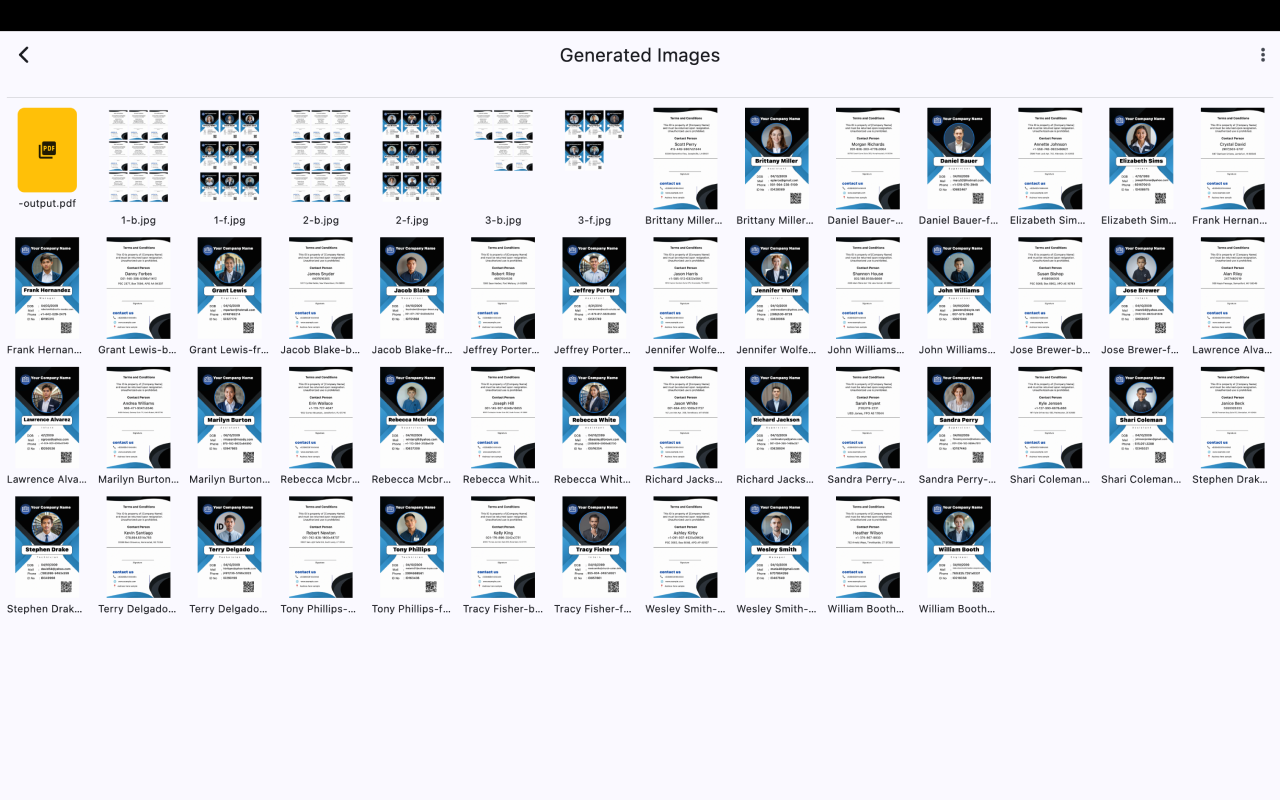This screenshot has height=800, width=1280.
Task: Open Jeffrey Porter front card with photo
Action: [x=594, y=288]
